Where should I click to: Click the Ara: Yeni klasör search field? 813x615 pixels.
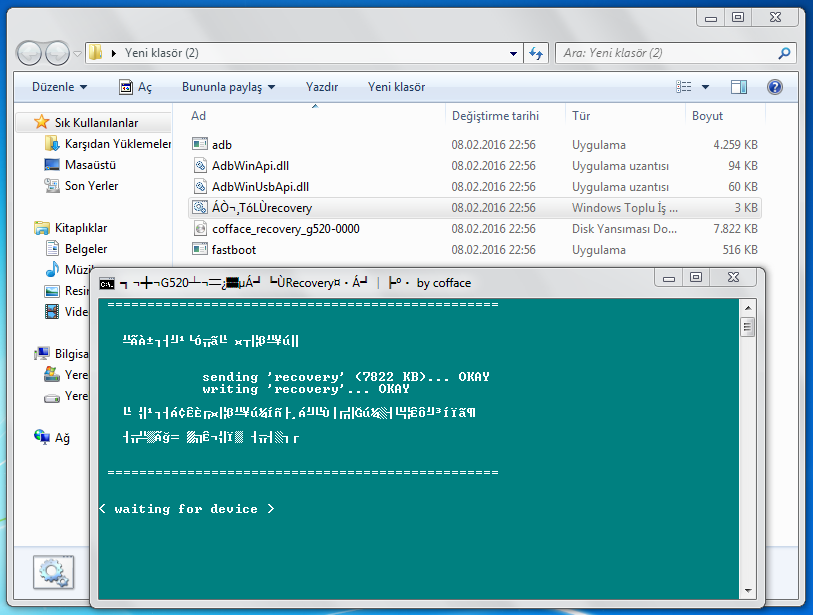click(x=669, y=53)
